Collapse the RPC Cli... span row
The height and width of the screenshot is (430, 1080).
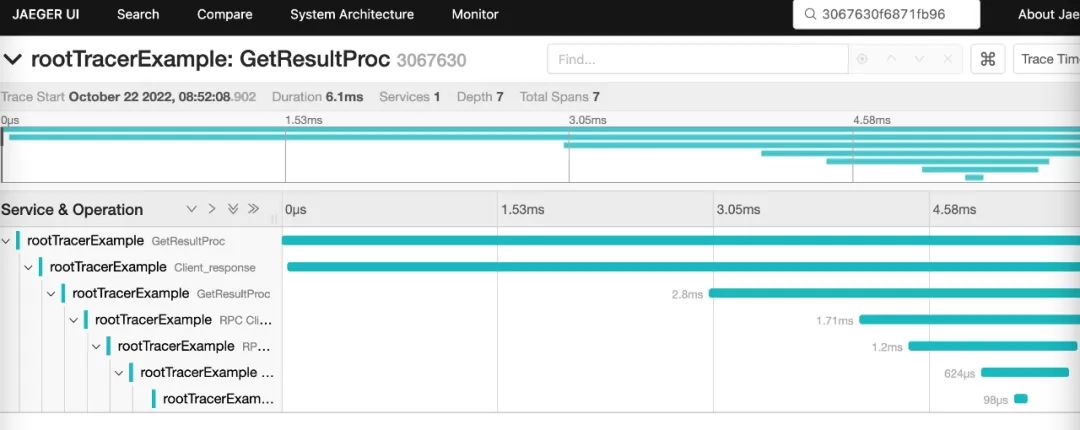74,320
